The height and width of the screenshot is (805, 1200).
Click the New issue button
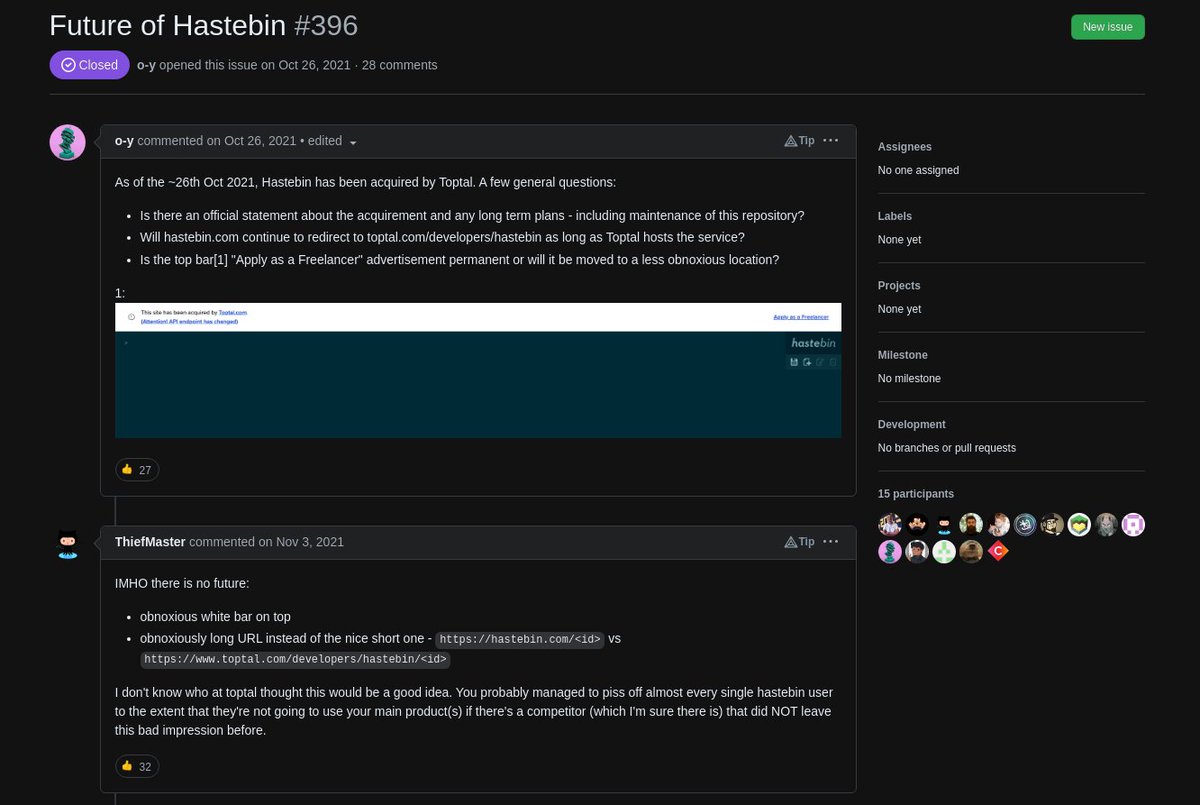coord(1107,27)
